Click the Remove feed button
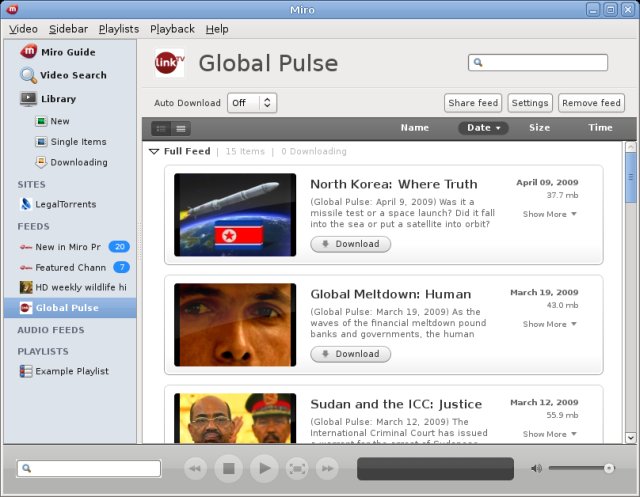 pos(591,103)
